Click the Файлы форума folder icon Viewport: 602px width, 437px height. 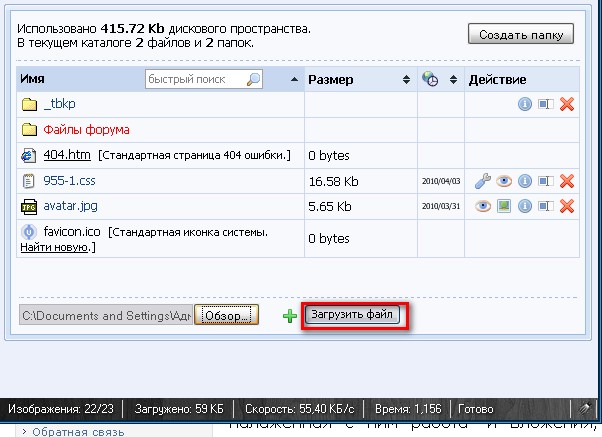(x=29, y=130)
